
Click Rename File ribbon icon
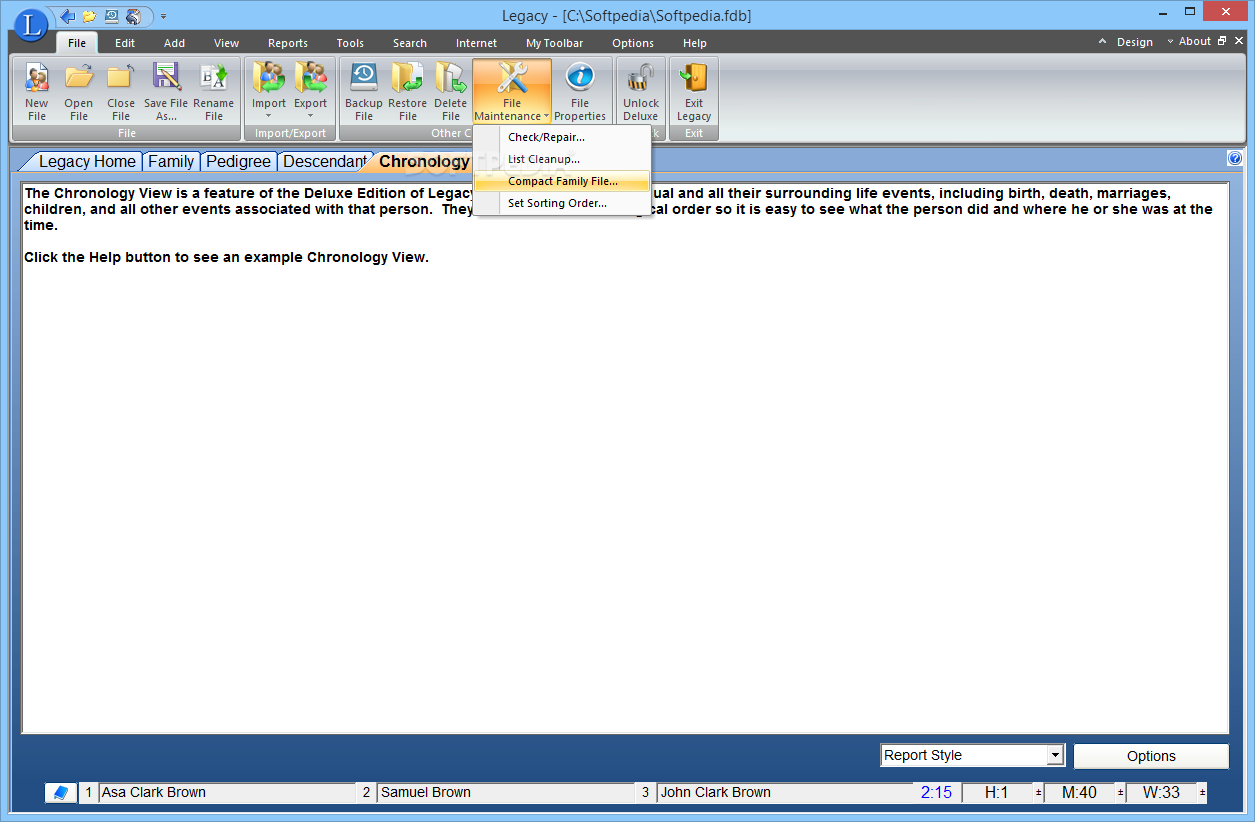213,91
